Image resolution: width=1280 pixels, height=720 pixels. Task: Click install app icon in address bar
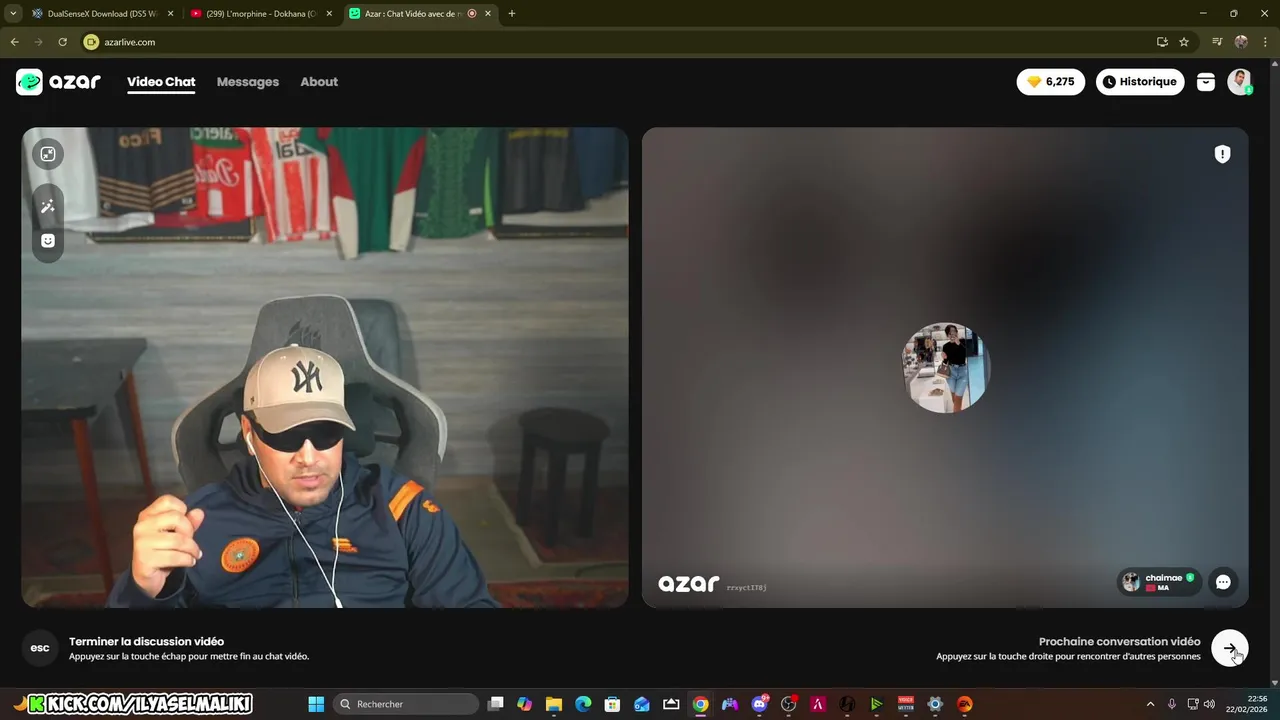pyautogui.click(x=1162, y=42)
